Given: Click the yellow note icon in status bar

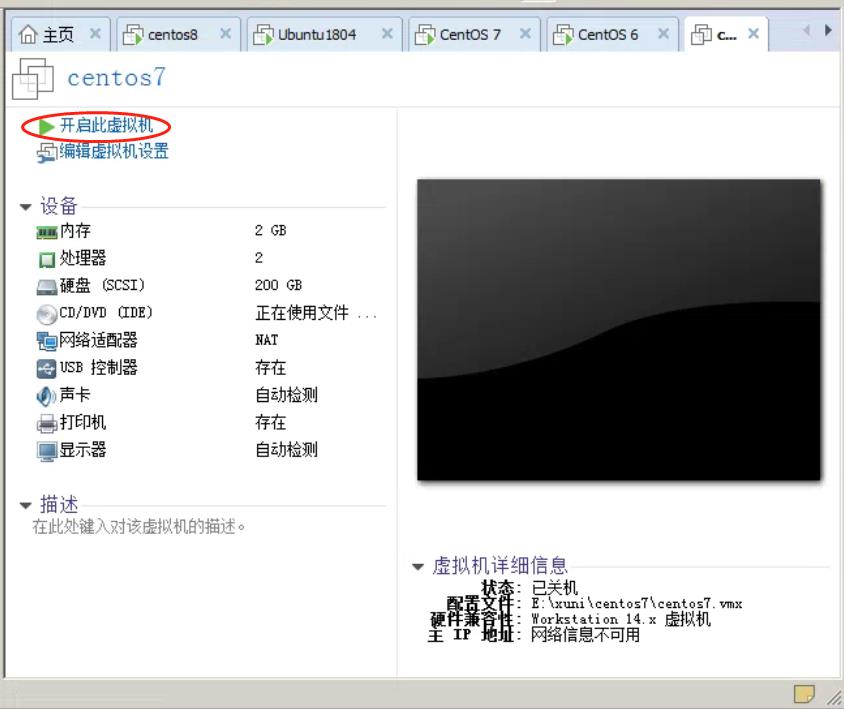Looking at the screenshot, I should point(804,693).
